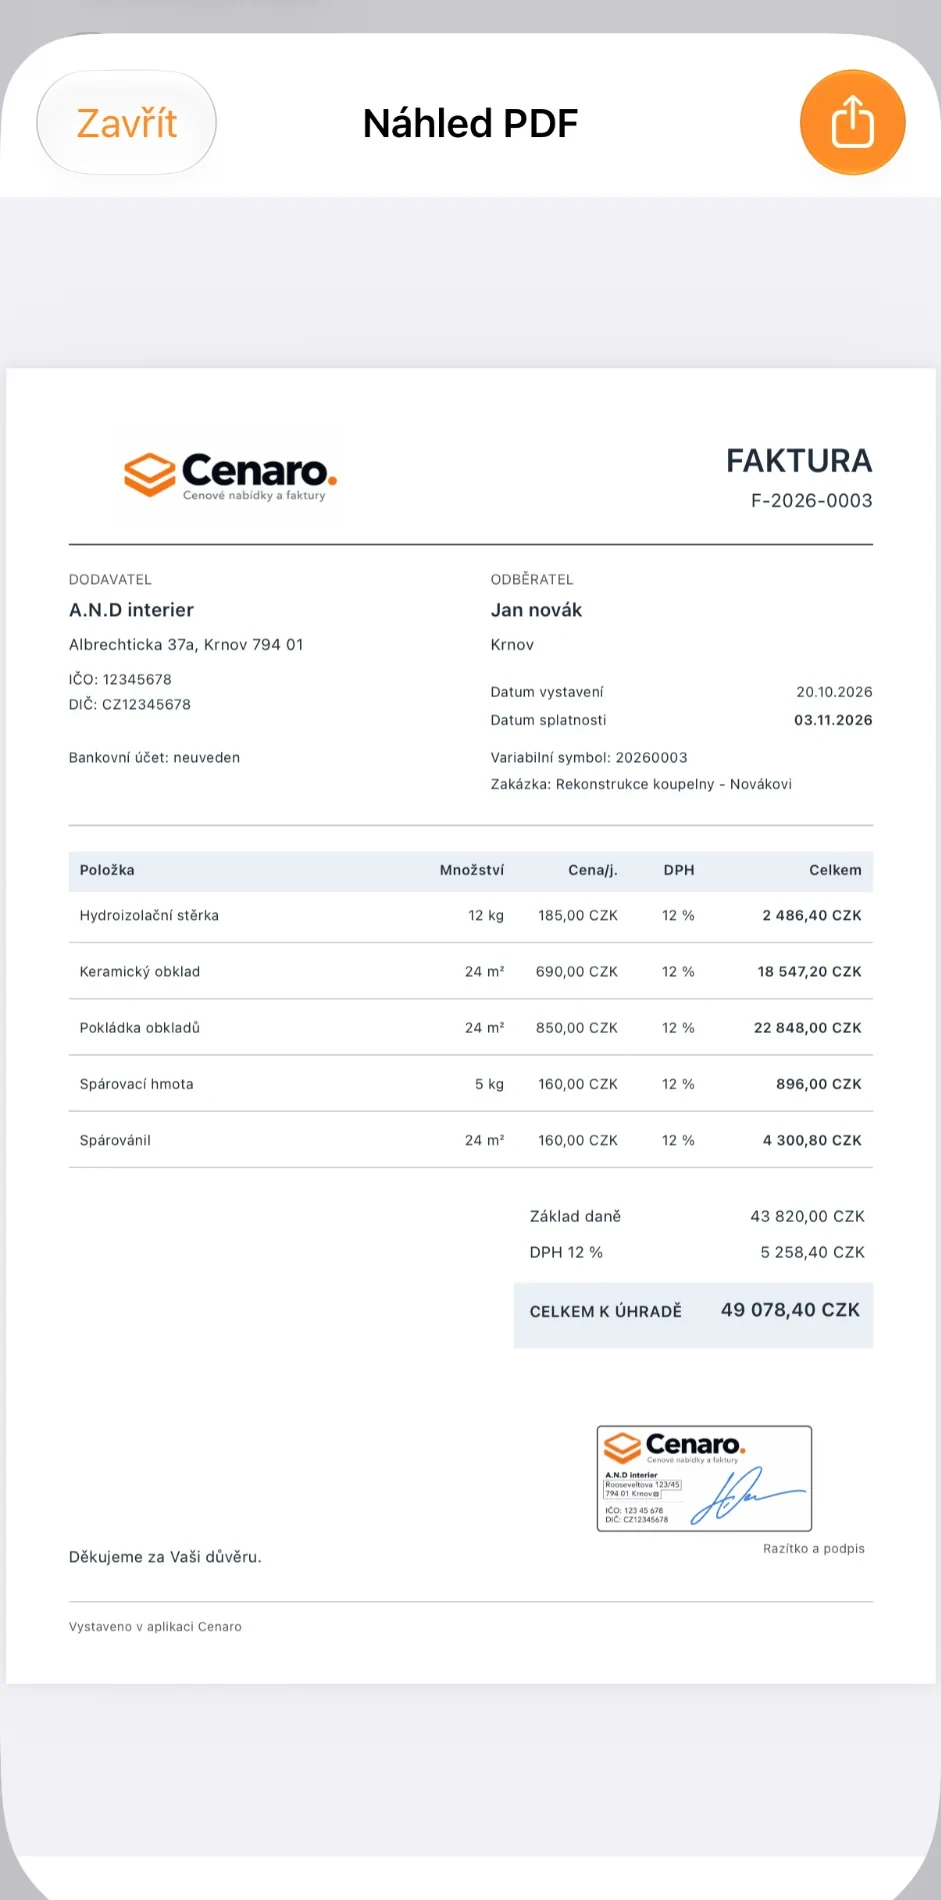Click issue date 20.10.2026
Viewport: 941px width, 1900px height.
pos(834,692)
